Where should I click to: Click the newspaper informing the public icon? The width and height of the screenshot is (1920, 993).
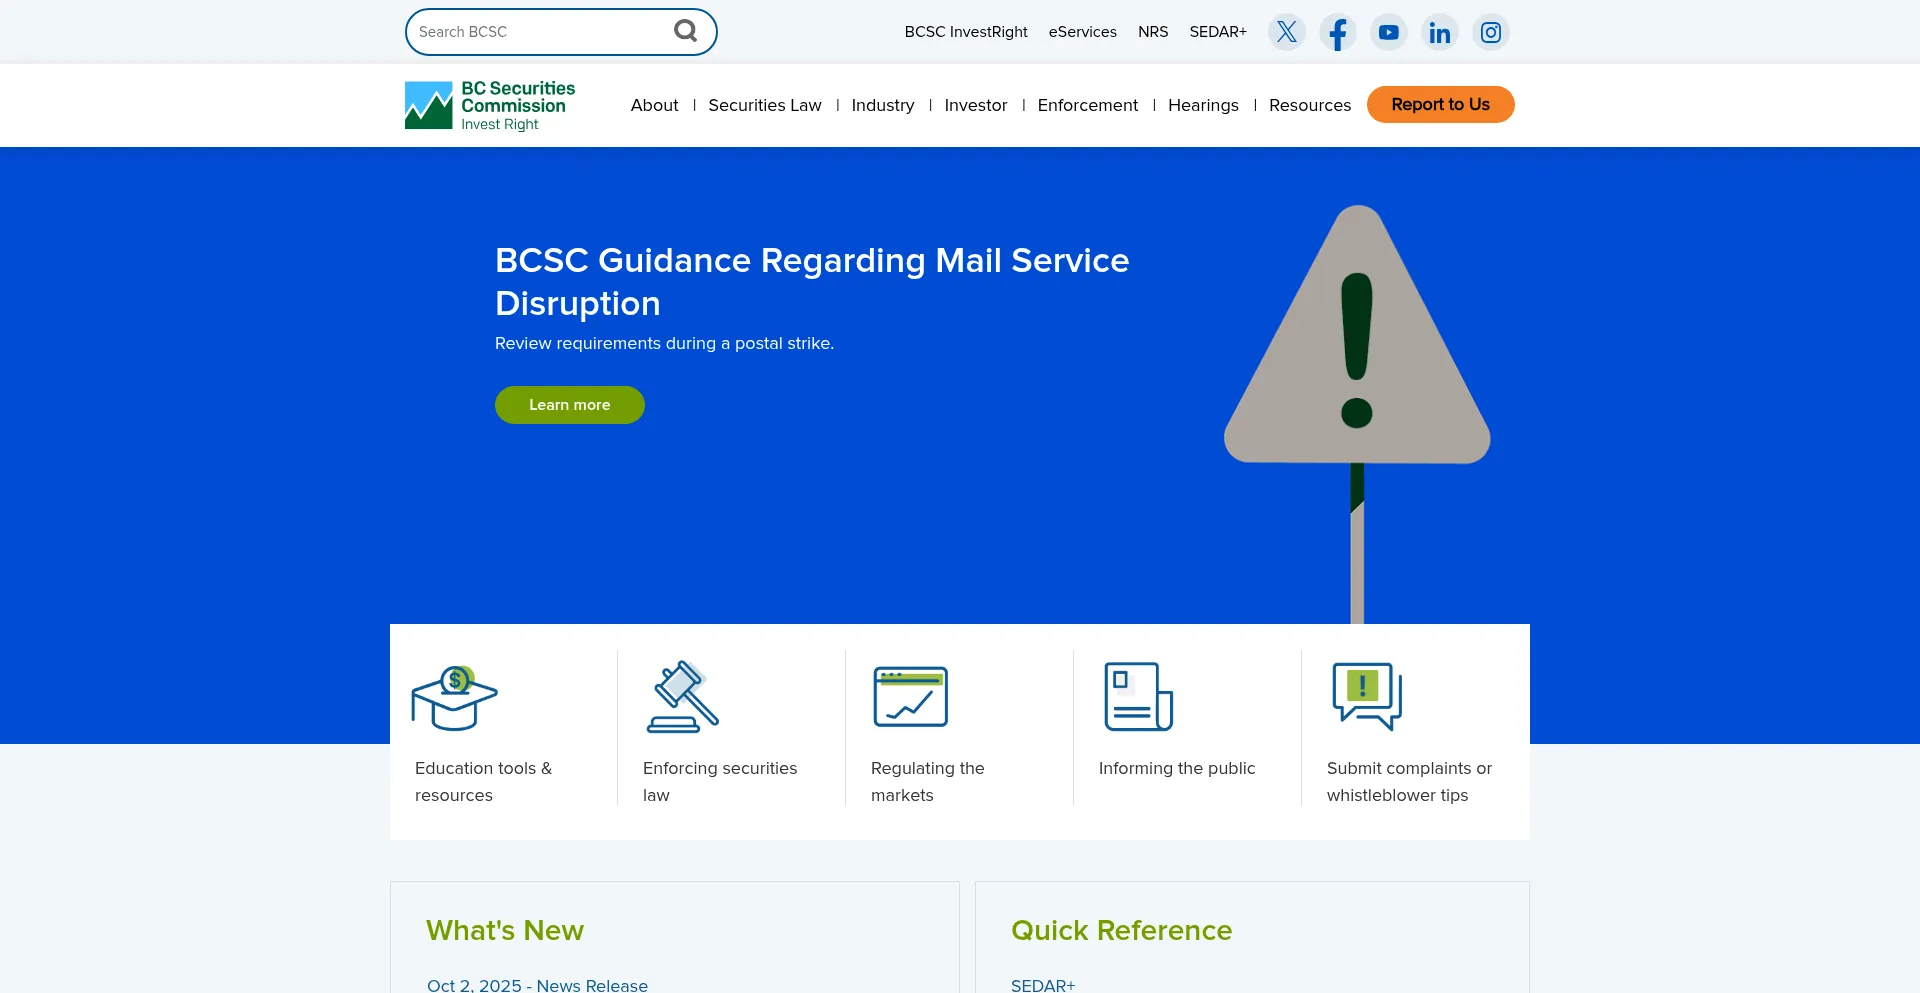pyautogui.click(x=1138, y=697)
